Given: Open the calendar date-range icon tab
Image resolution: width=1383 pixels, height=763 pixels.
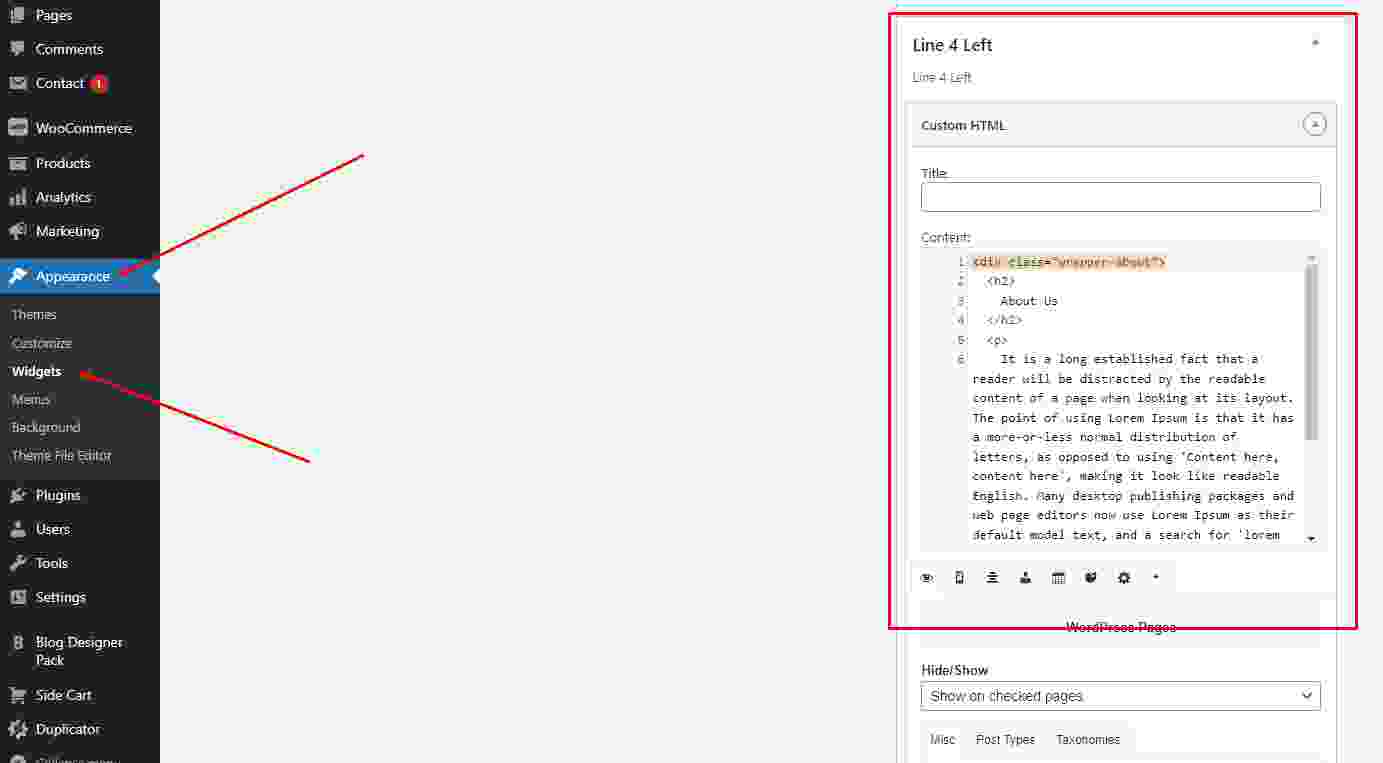Looking at the screenshot, I should click(1058, 578).
